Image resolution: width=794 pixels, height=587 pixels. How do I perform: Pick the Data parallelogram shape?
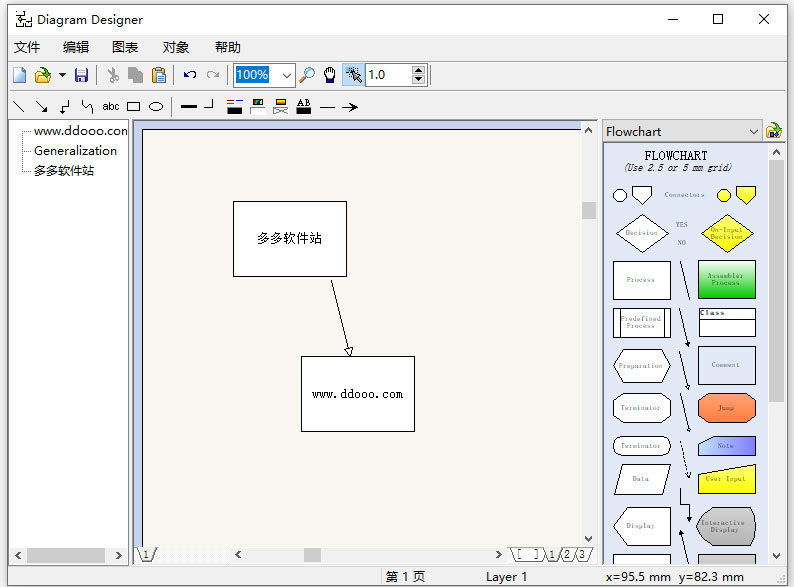[642, 479]
